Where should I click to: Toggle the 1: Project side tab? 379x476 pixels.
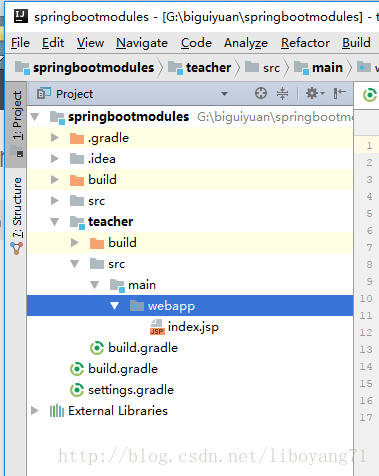tap(16, 124)
